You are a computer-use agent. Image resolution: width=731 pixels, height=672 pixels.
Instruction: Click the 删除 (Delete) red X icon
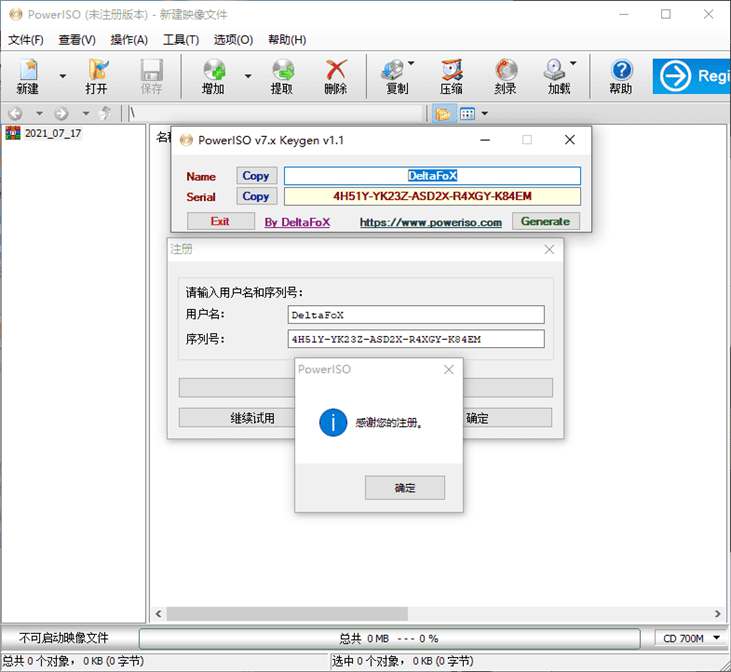point(336,76)
